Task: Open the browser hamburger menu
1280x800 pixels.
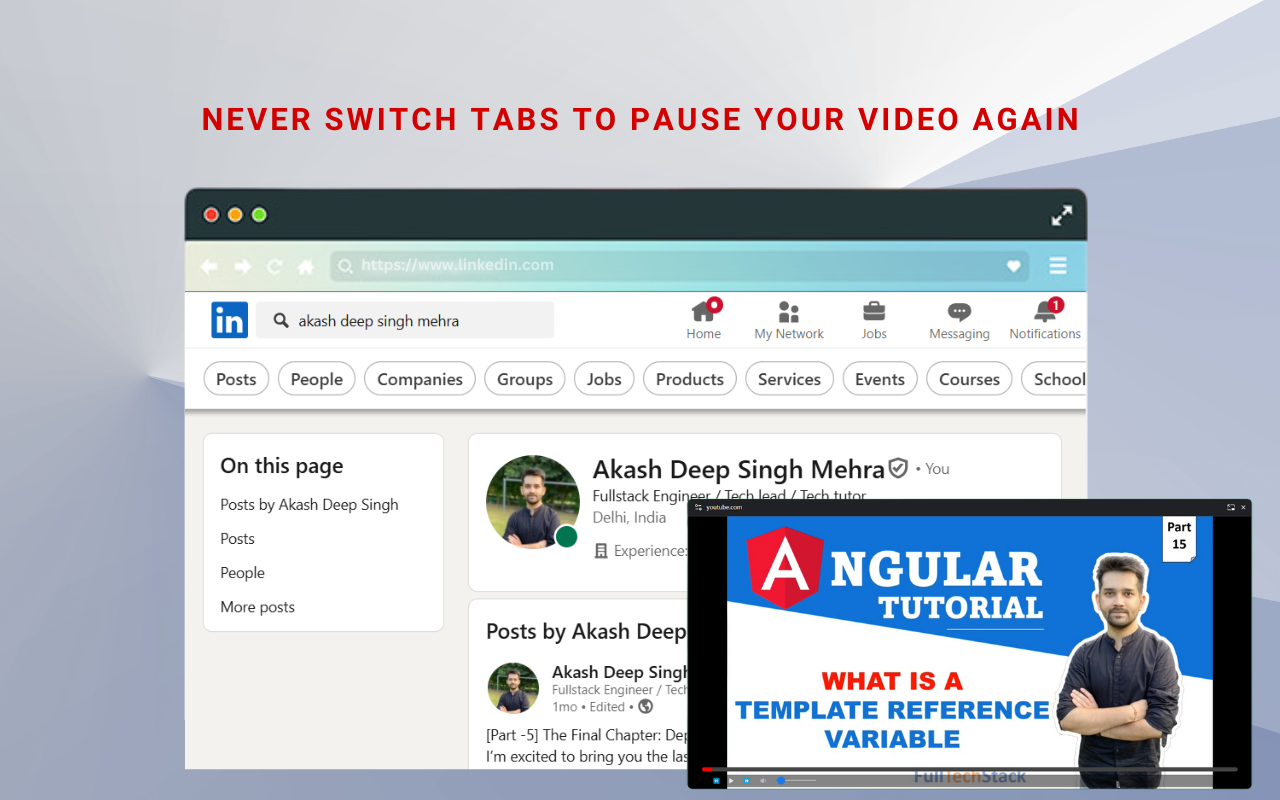Action: [x=1057, y=265]
